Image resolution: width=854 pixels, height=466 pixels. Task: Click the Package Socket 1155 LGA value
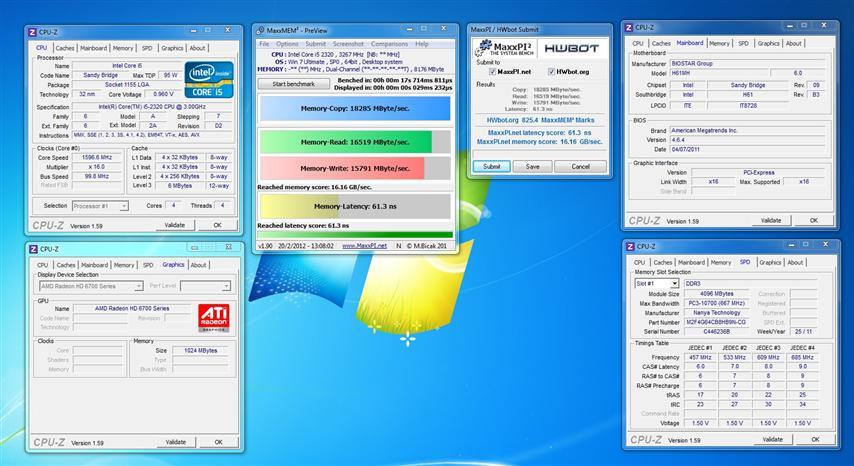point(125,85)
